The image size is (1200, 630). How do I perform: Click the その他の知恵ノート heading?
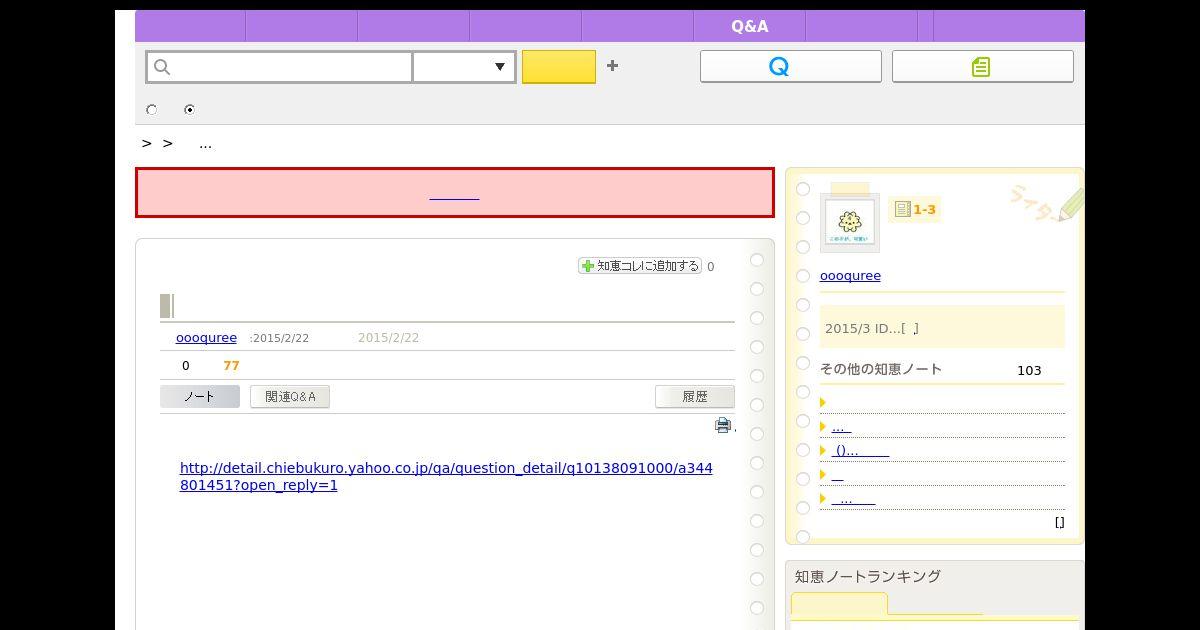pyautogui.click(x=881, y=369)
